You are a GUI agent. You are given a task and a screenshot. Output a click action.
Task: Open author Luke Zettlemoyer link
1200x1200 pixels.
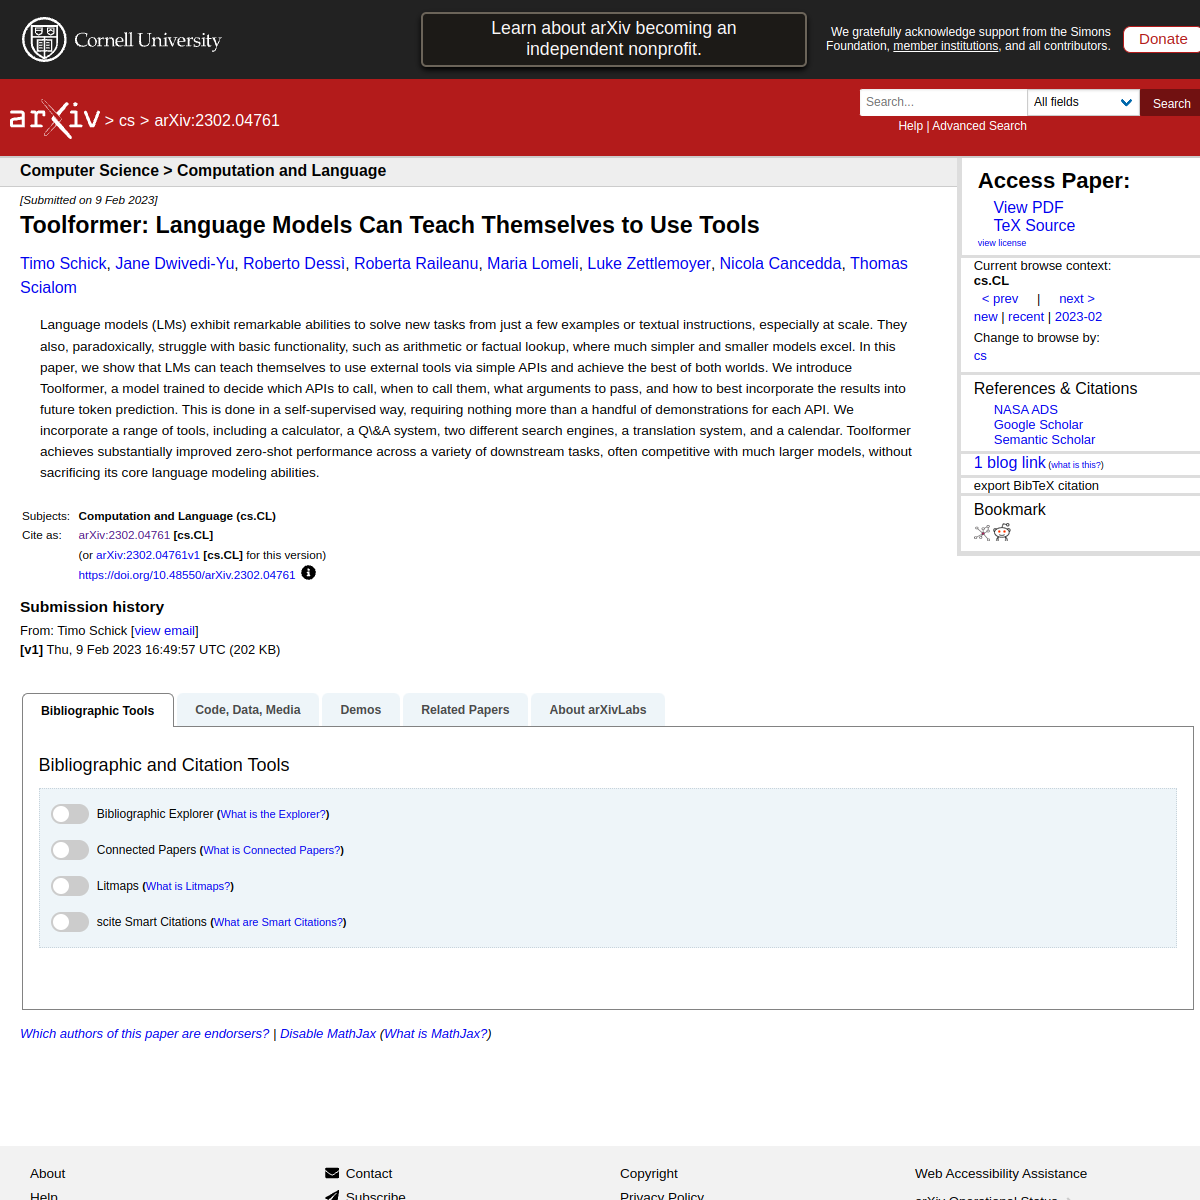pos(649,264)
